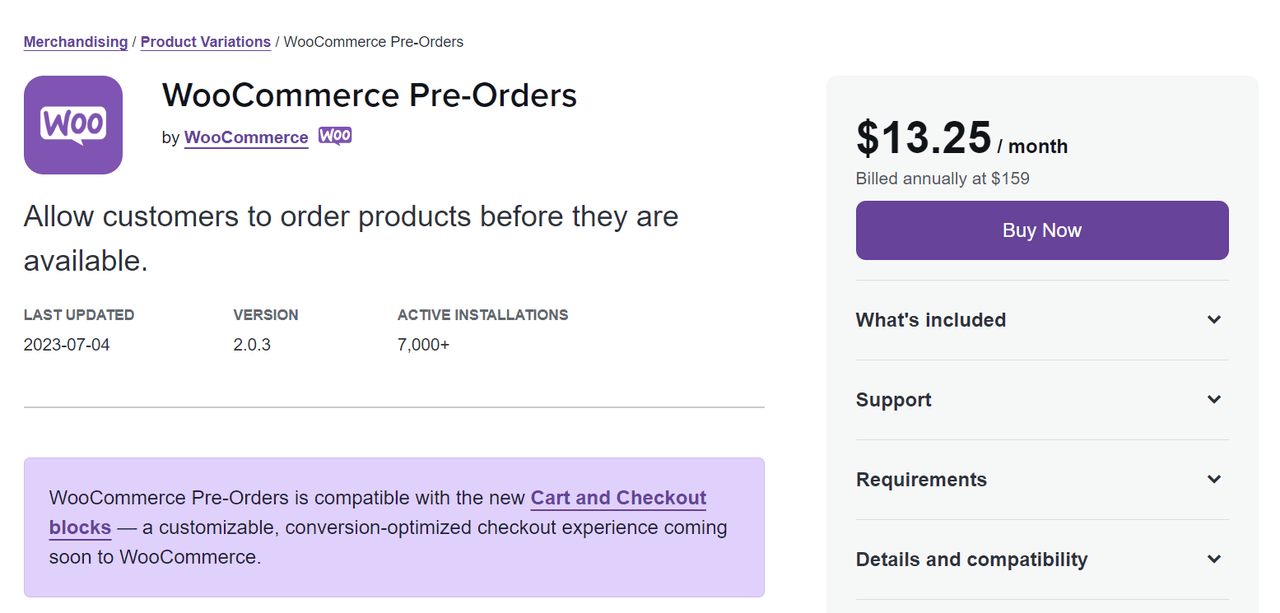
Task: Click the small Woo badge beside WooCommerce
Action: [335, 136]
